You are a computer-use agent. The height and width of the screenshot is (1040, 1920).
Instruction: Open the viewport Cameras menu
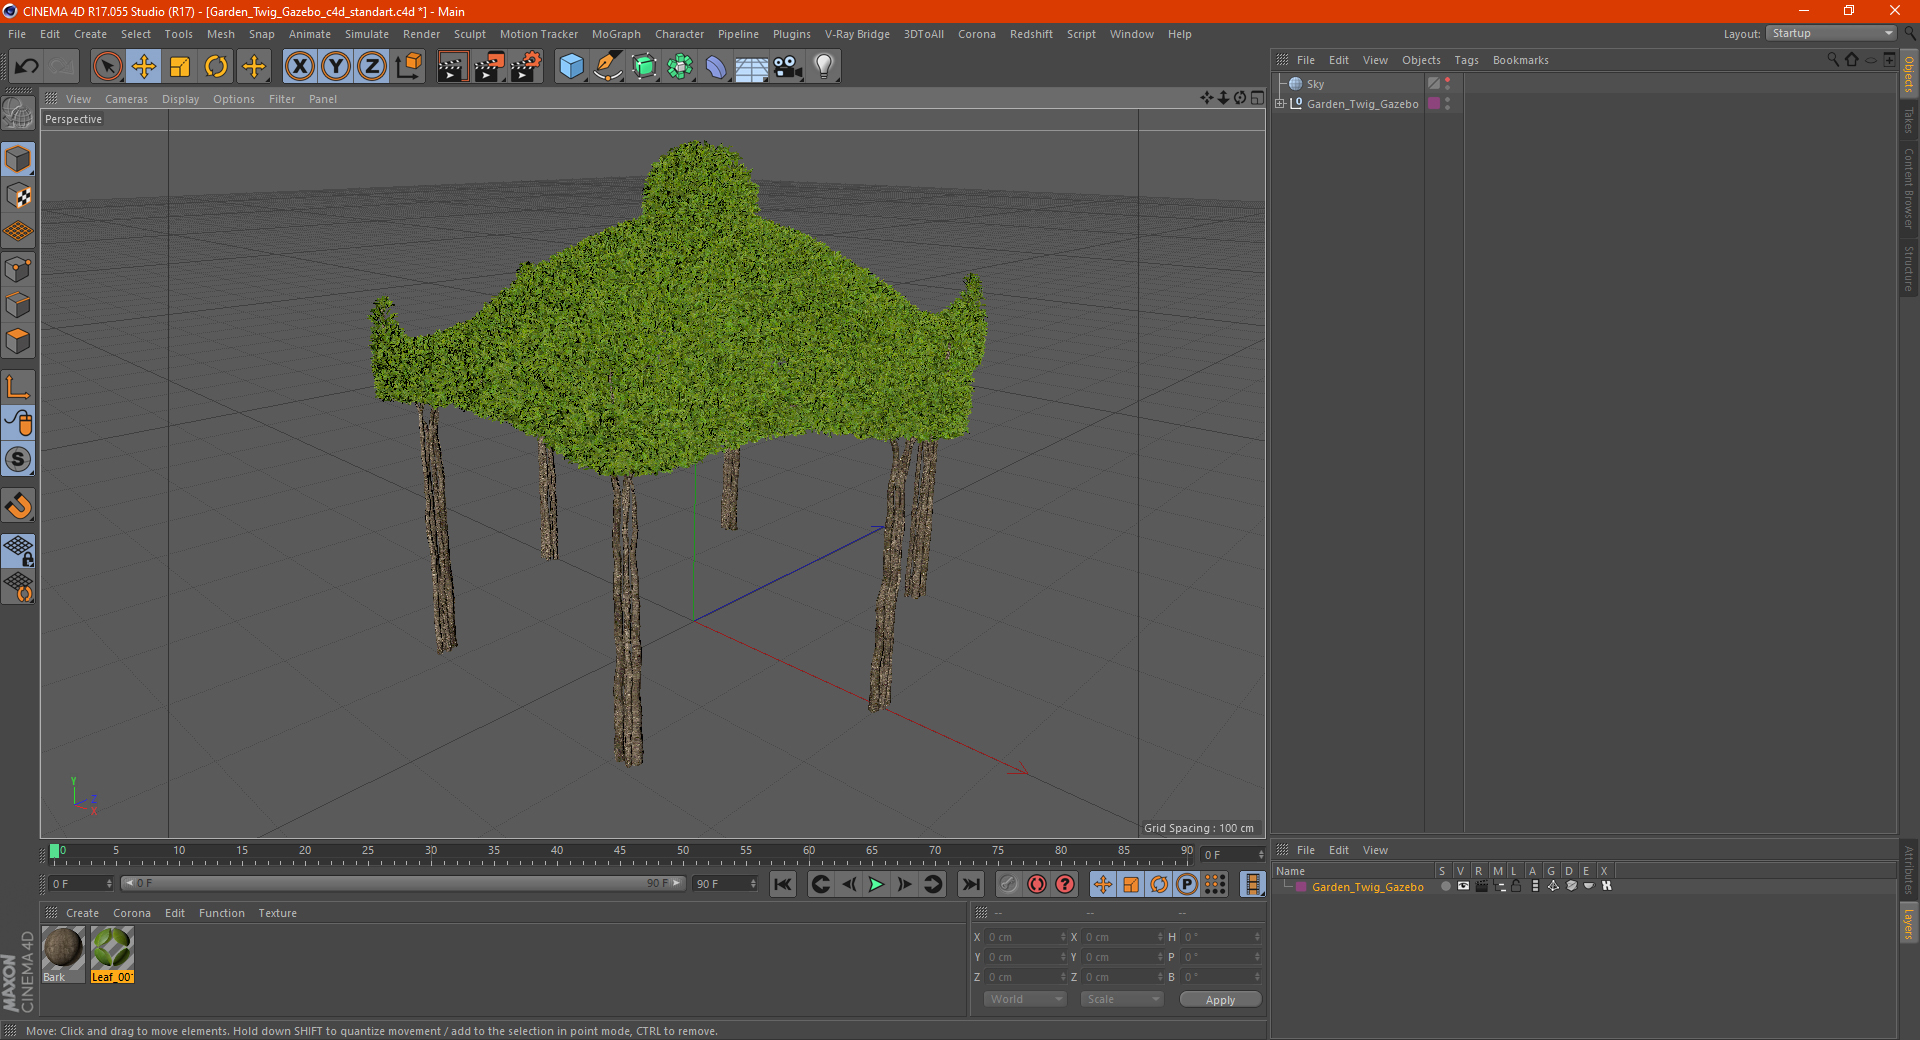click(126, 99)
